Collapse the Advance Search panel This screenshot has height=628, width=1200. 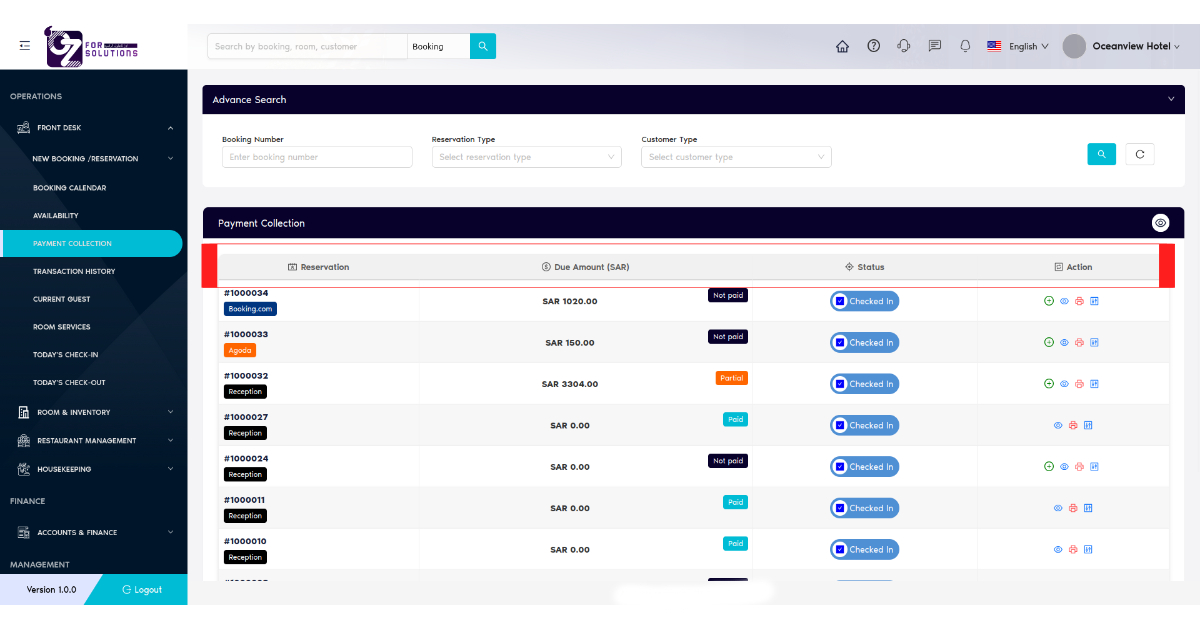(1170, 99)
